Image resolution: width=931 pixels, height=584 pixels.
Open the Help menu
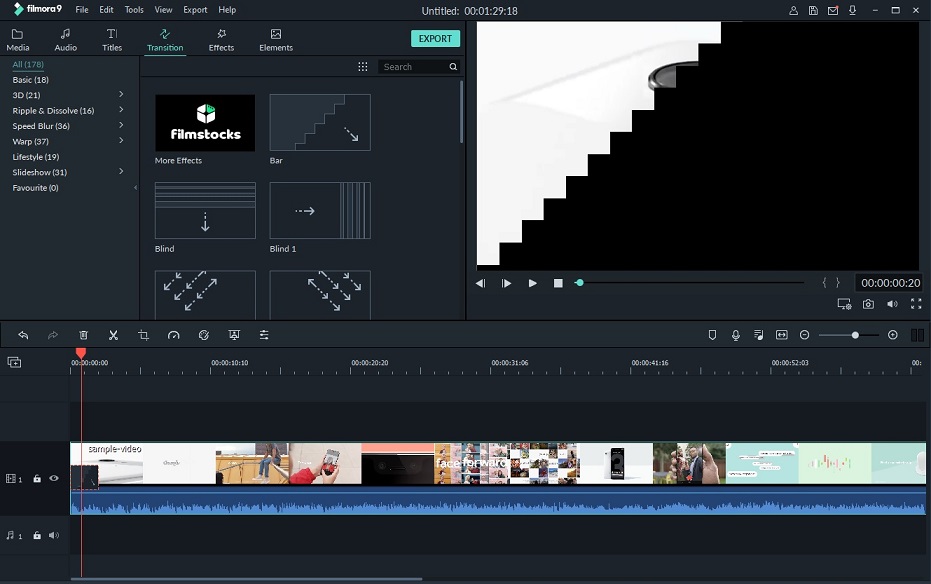coord(227,9)
